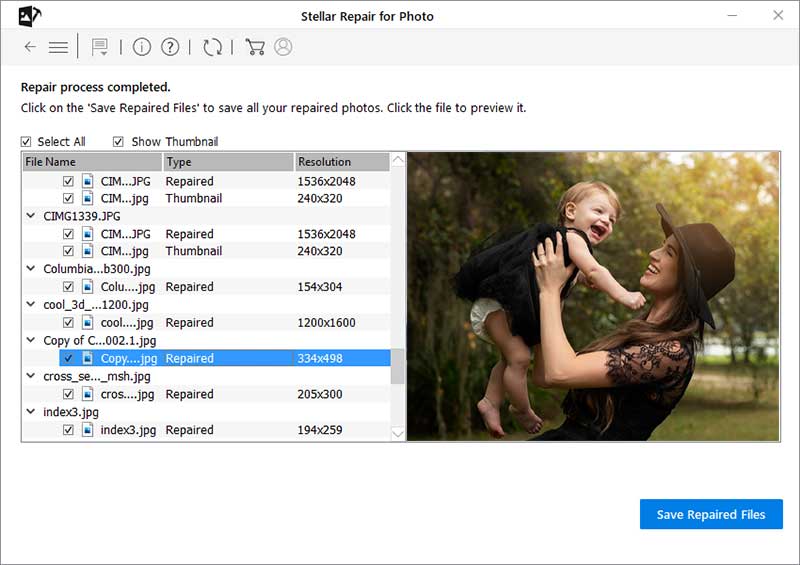Uncheck the cool....jpg file checkbox

68,323
